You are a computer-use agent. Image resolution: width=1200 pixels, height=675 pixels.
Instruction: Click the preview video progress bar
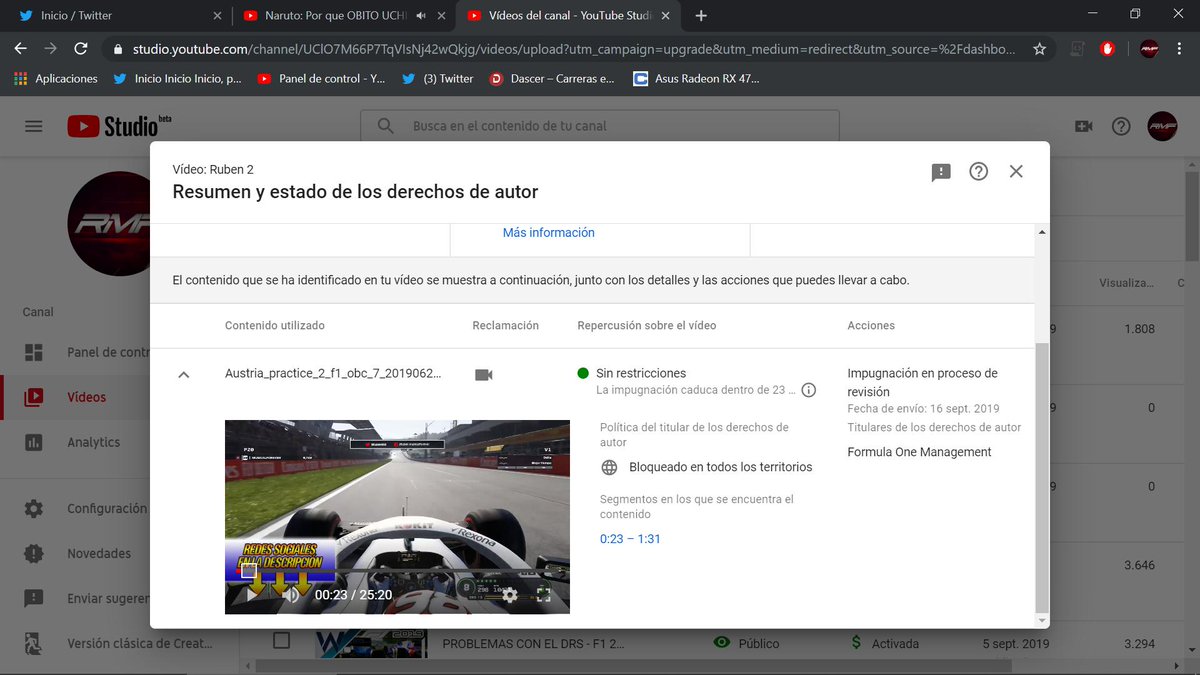[397, 573]
